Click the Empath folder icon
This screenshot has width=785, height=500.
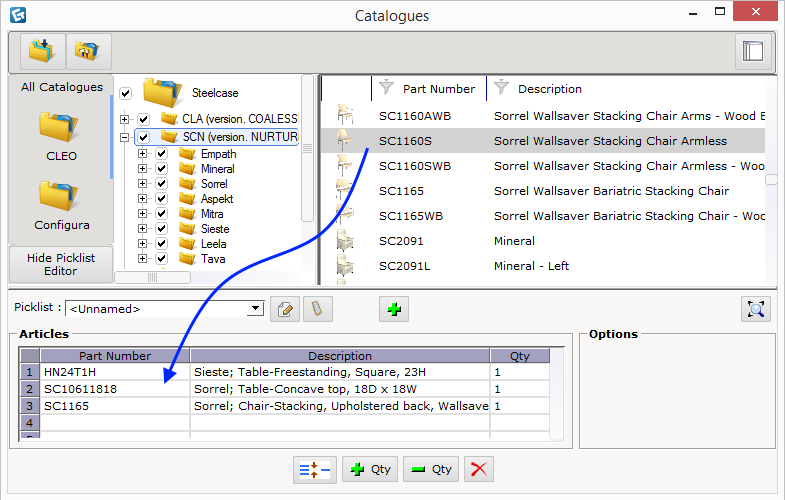tap(187, 154)
